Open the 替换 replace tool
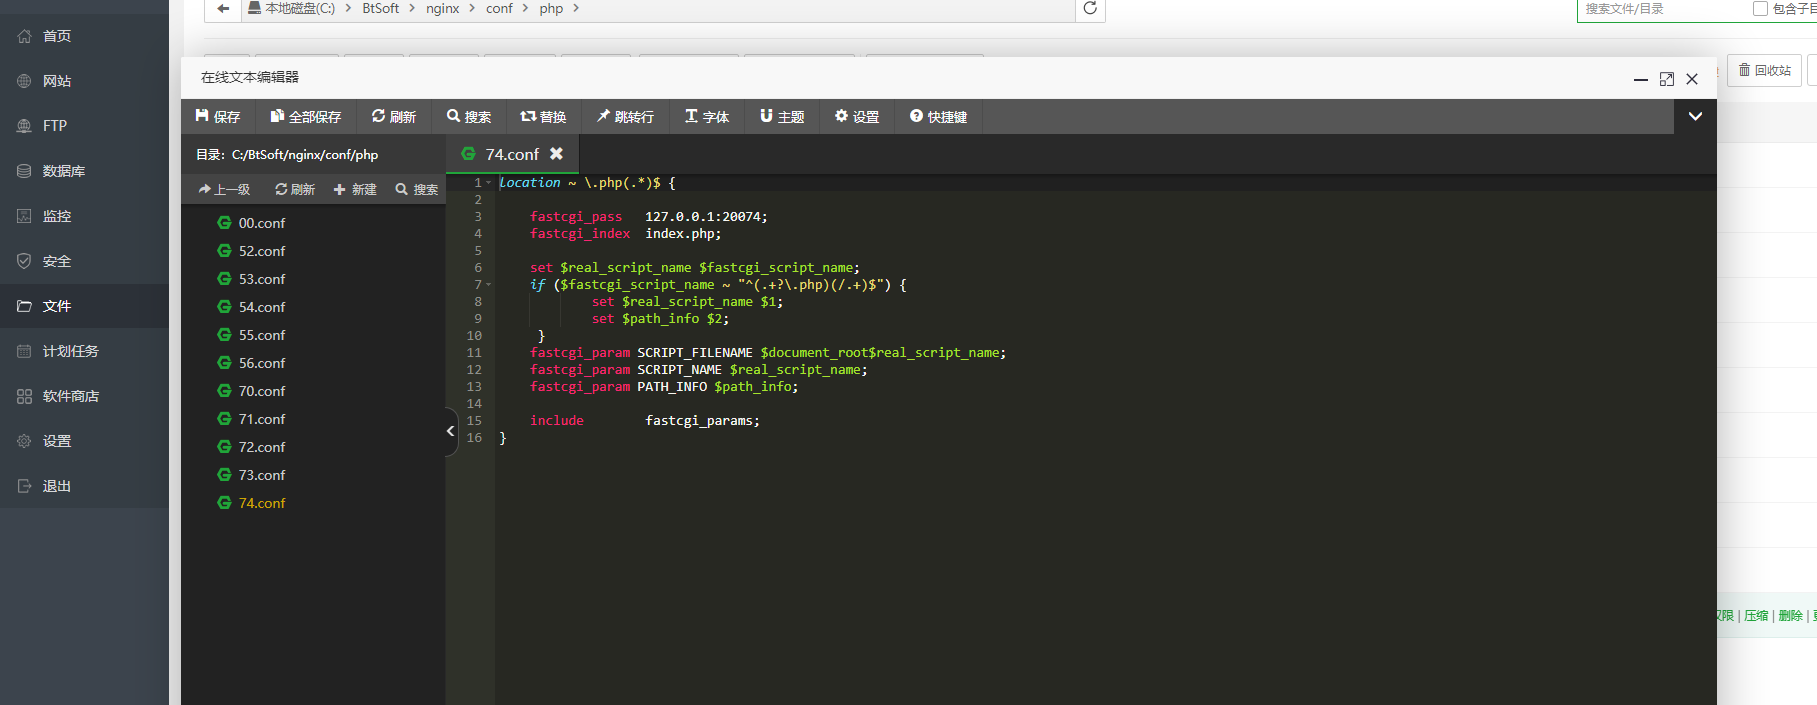1817x705 pixels. (544, 117)
